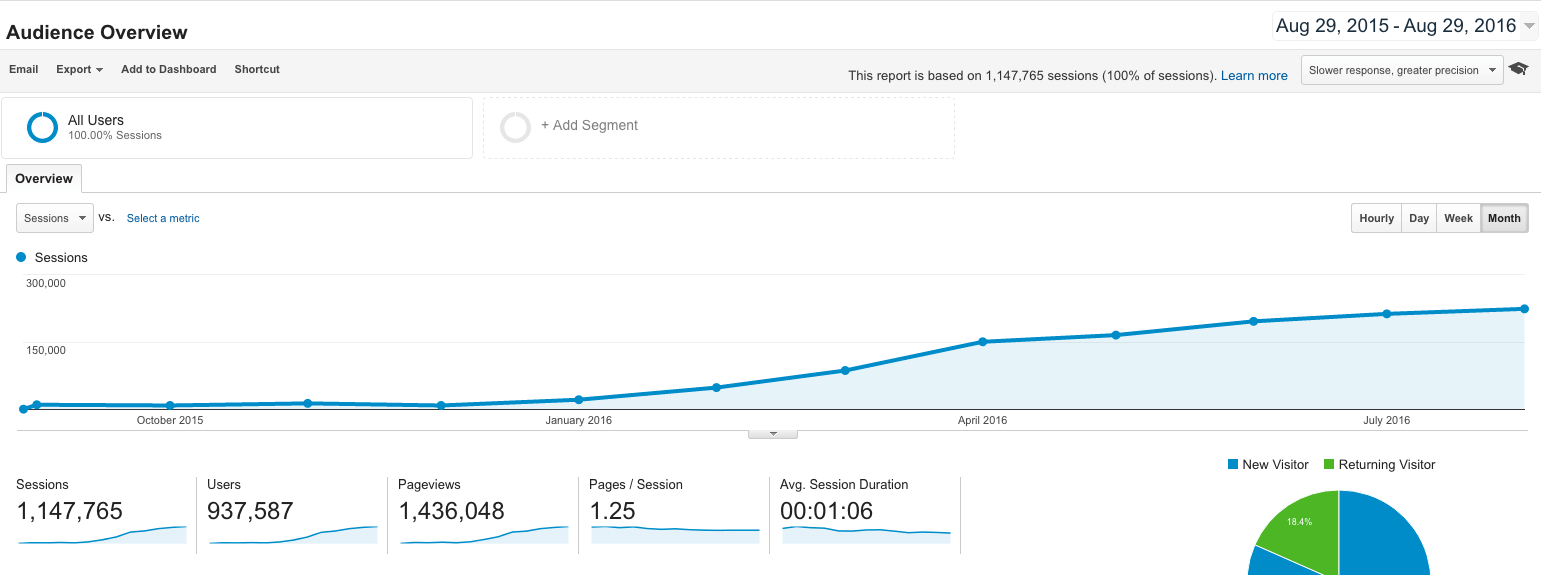Click the last data point on the chart
This screenshot has width=1541, height=575.
point(1524,309)
